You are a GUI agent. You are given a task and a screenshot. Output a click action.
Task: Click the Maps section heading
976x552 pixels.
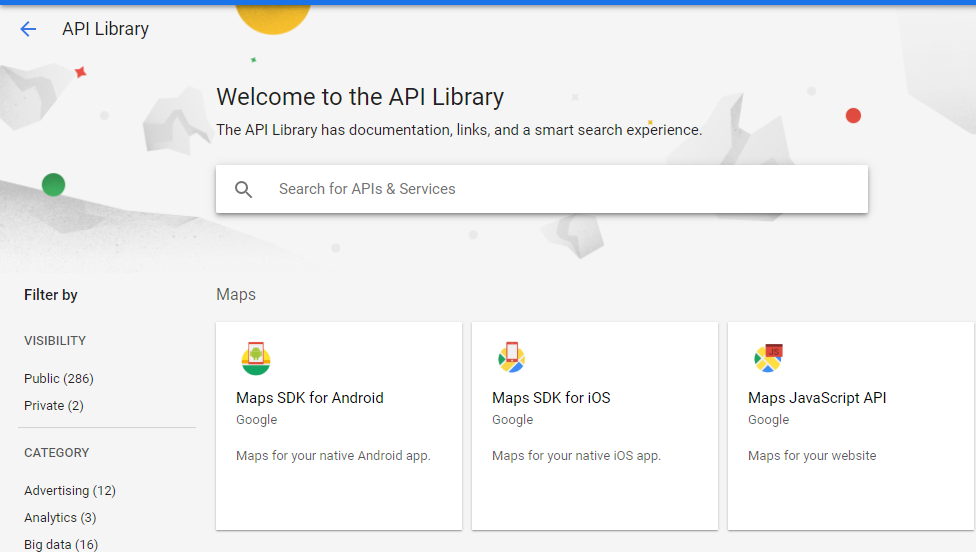(x=236, y=295)
